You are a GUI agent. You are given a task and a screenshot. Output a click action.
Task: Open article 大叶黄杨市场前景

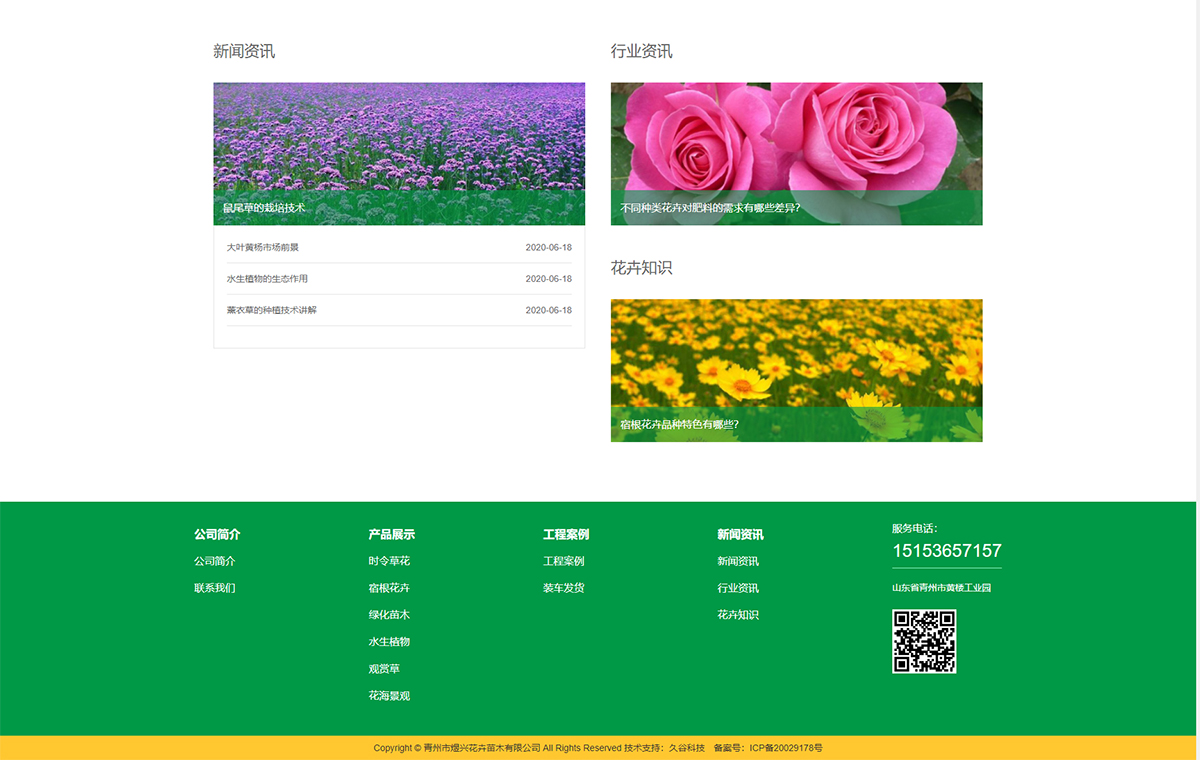[x=263, y=247]
